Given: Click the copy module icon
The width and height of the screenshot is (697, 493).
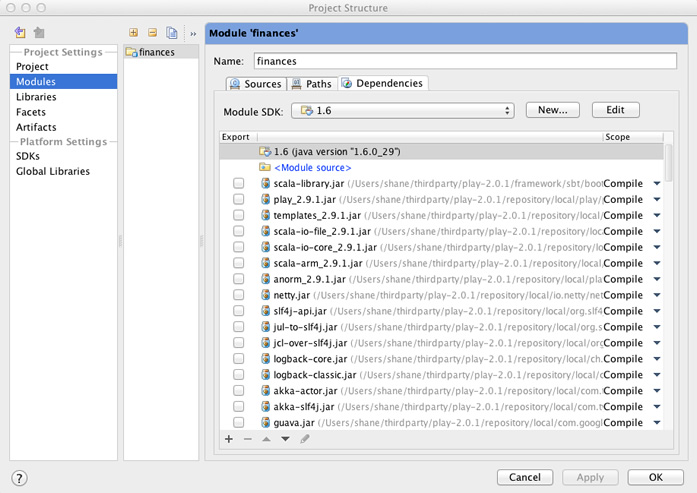Looking at the screenshot, I should (x=172, y=33).
